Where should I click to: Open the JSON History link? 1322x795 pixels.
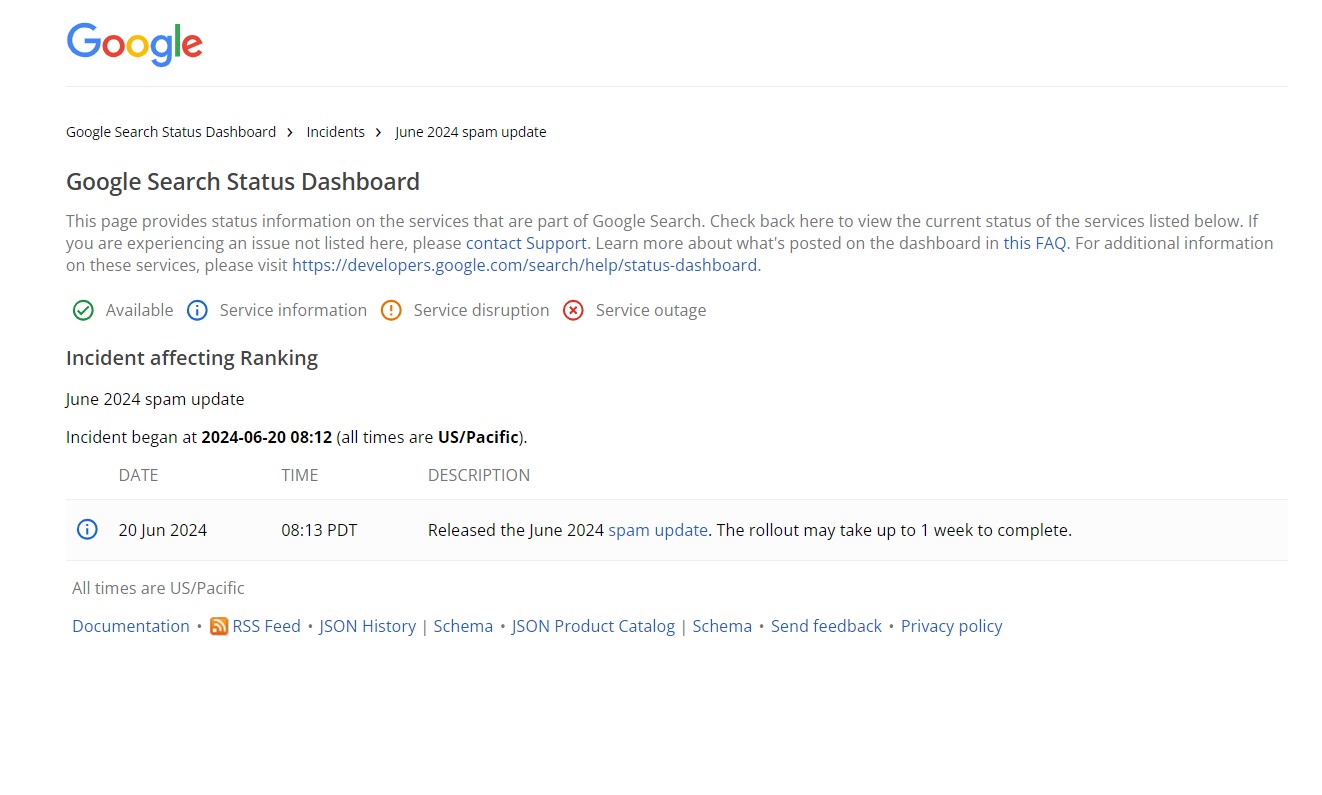367,626
